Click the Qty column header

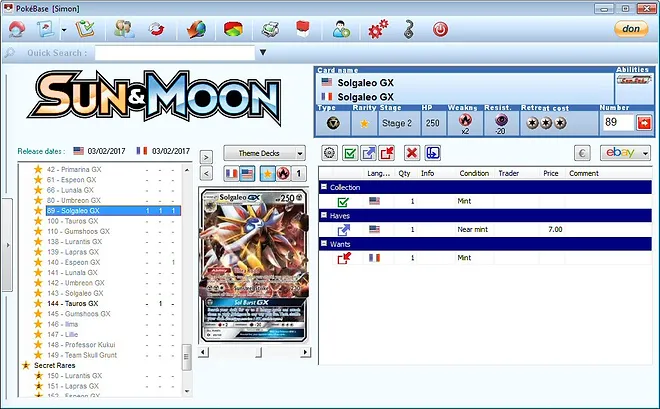pyautogui.click(x=405, y=173)
